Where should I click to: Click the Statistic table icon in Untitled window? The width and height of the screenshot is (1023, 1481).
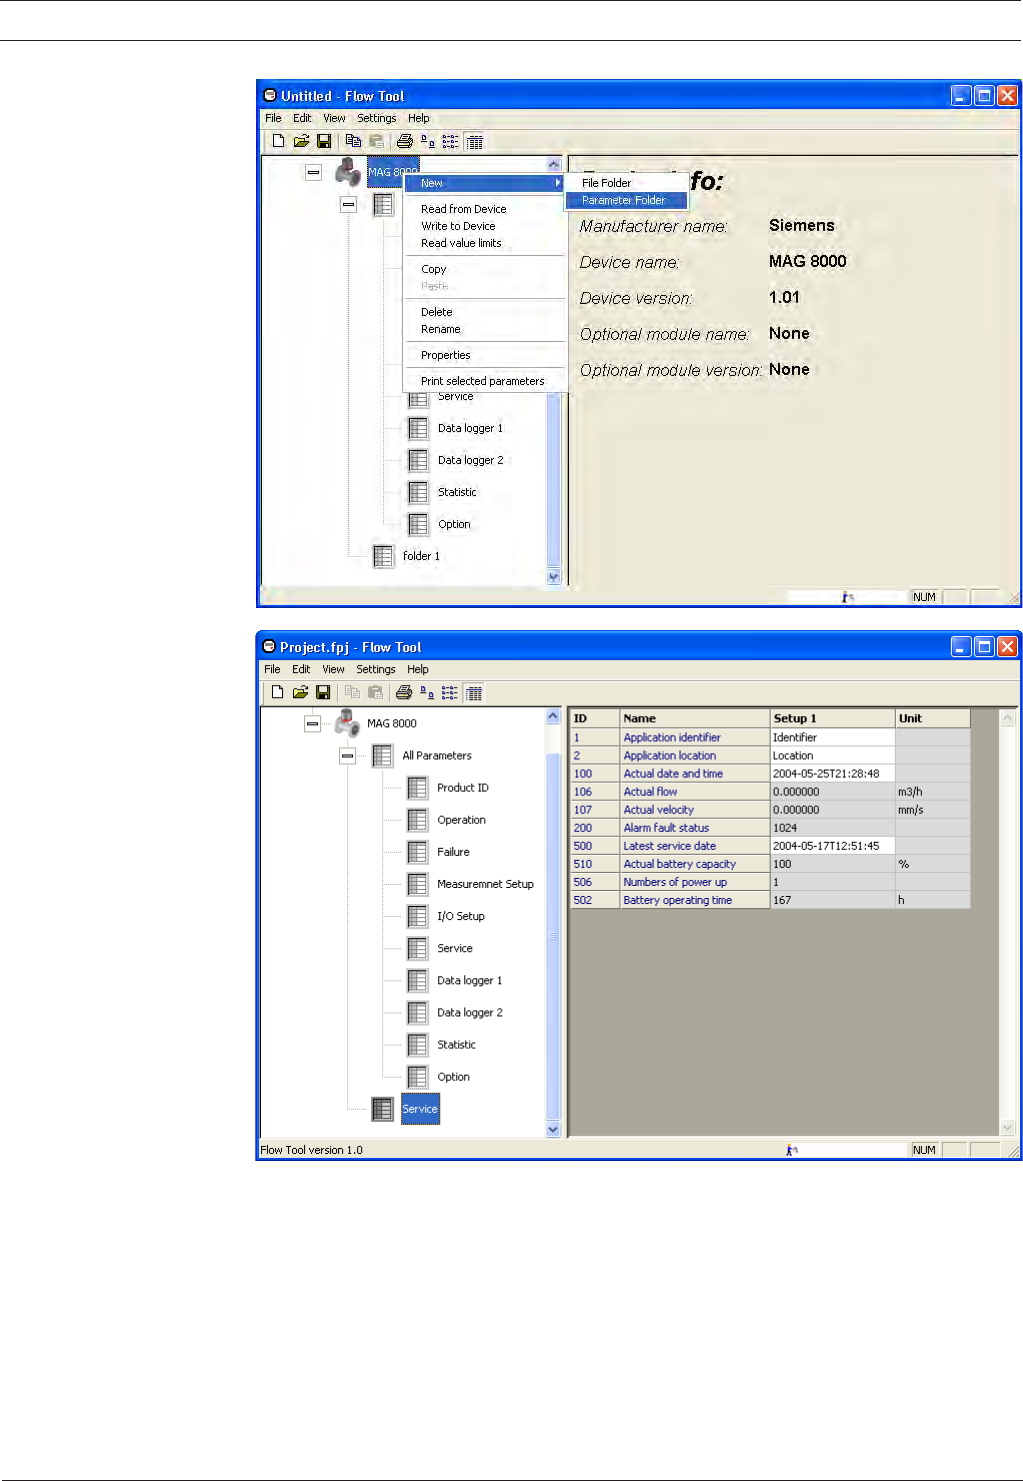[x=418, y=492]
